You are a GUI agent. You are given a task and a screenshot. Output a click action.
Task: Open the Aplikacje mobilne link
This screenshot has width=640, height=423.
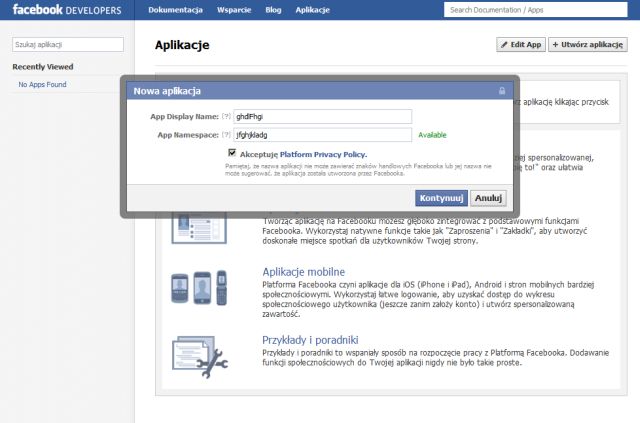point(303,272)
